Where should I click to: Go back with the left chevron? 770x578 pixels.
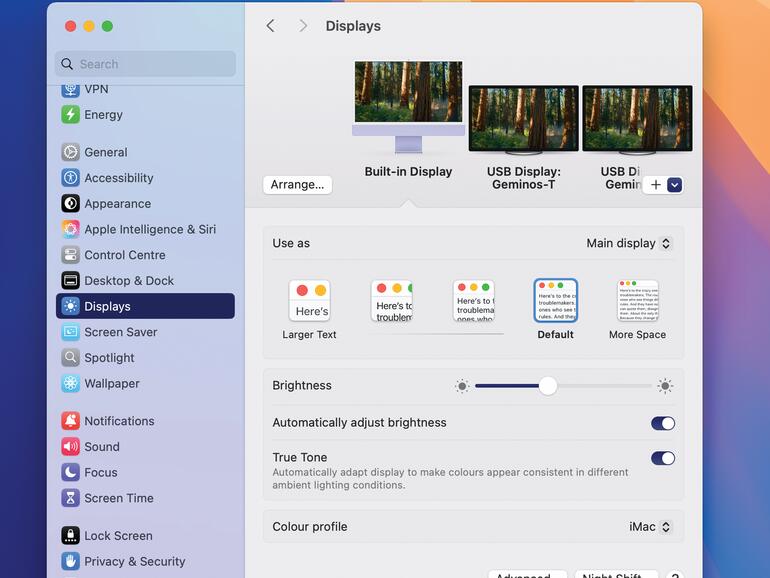pyautogui.click(x=270, y=26)
